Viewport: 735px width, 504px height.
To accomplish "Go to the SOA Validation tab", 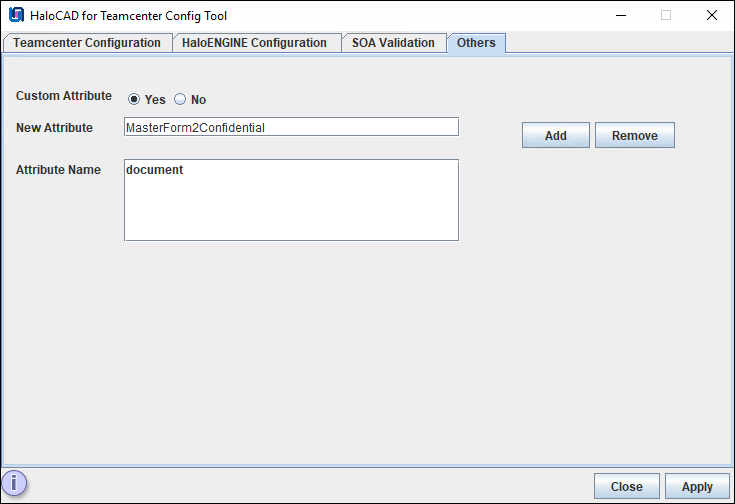I will 393,43.
